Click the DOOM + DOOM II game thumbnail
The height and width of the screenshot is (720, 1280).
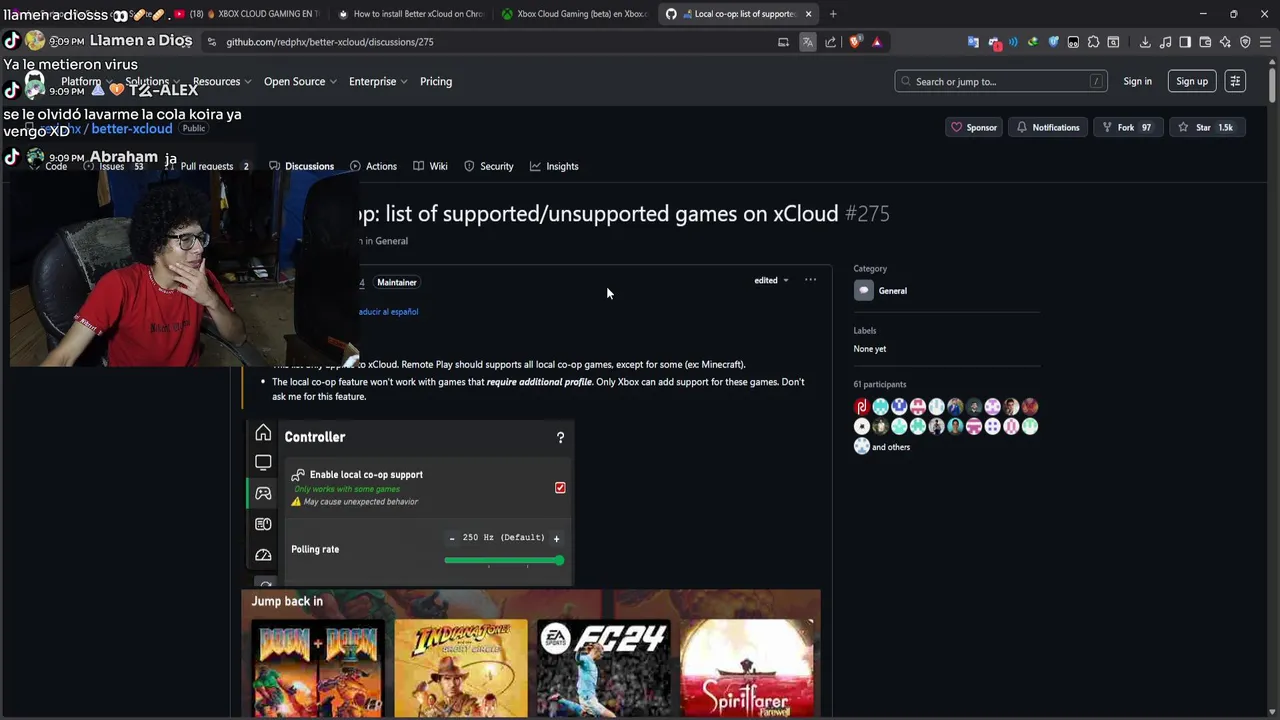(318, 668)
